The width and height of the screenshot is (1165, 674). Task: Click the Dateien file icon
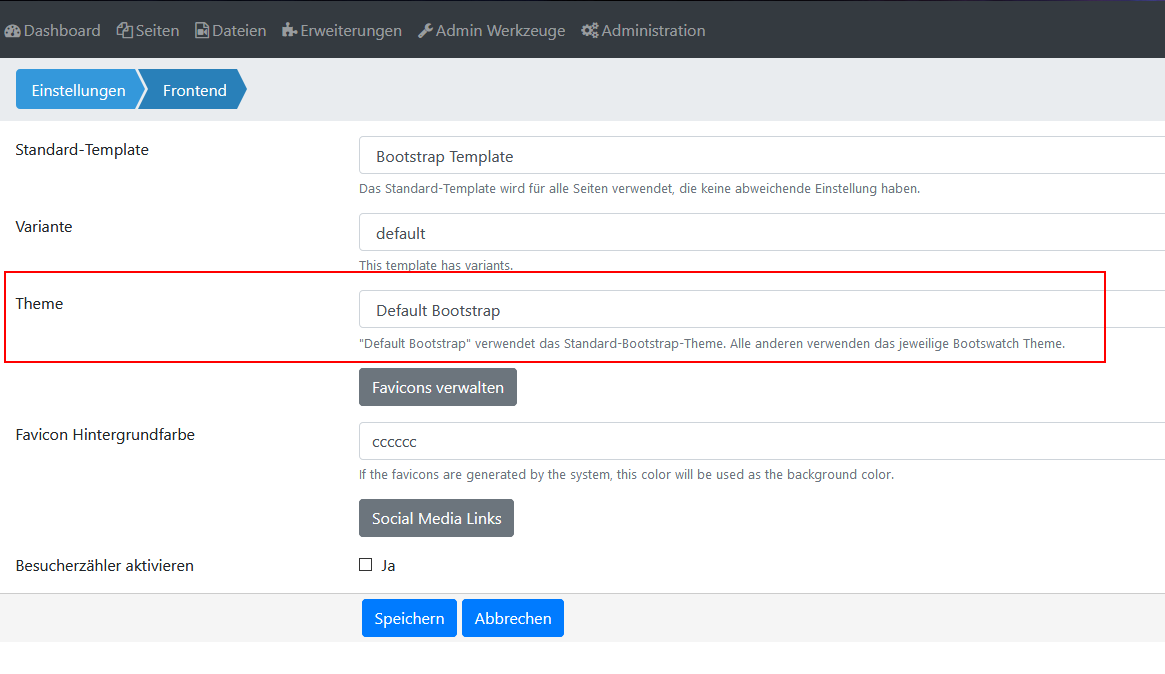(x=201, y=30)
